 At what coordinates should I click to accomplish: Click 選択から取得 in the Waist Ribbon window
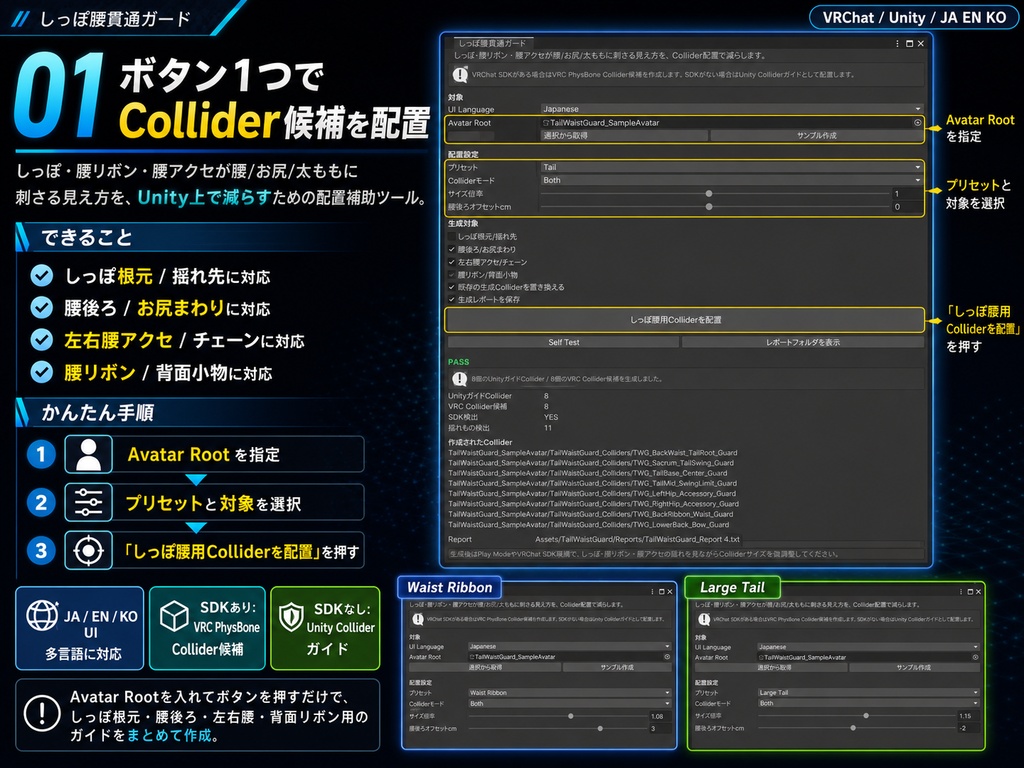click(x=485, y=668)
